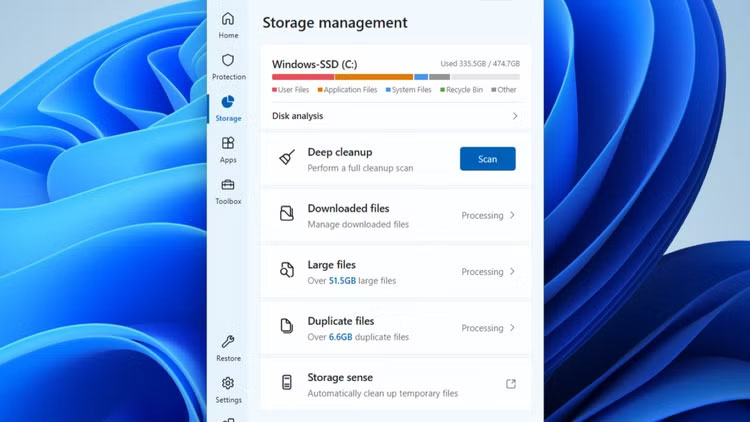Screen dimensions: 750x422
Task: Start the Deep cleanup Scan
Action: tap(487, 159)
